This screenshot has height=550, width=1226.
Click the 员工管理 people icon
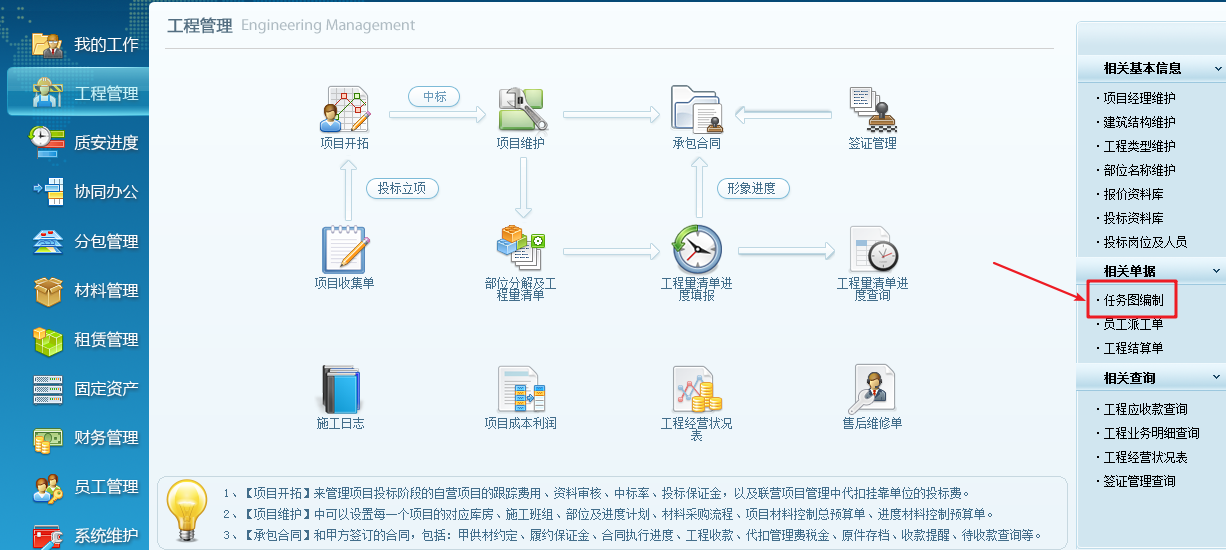click(48, 486)
